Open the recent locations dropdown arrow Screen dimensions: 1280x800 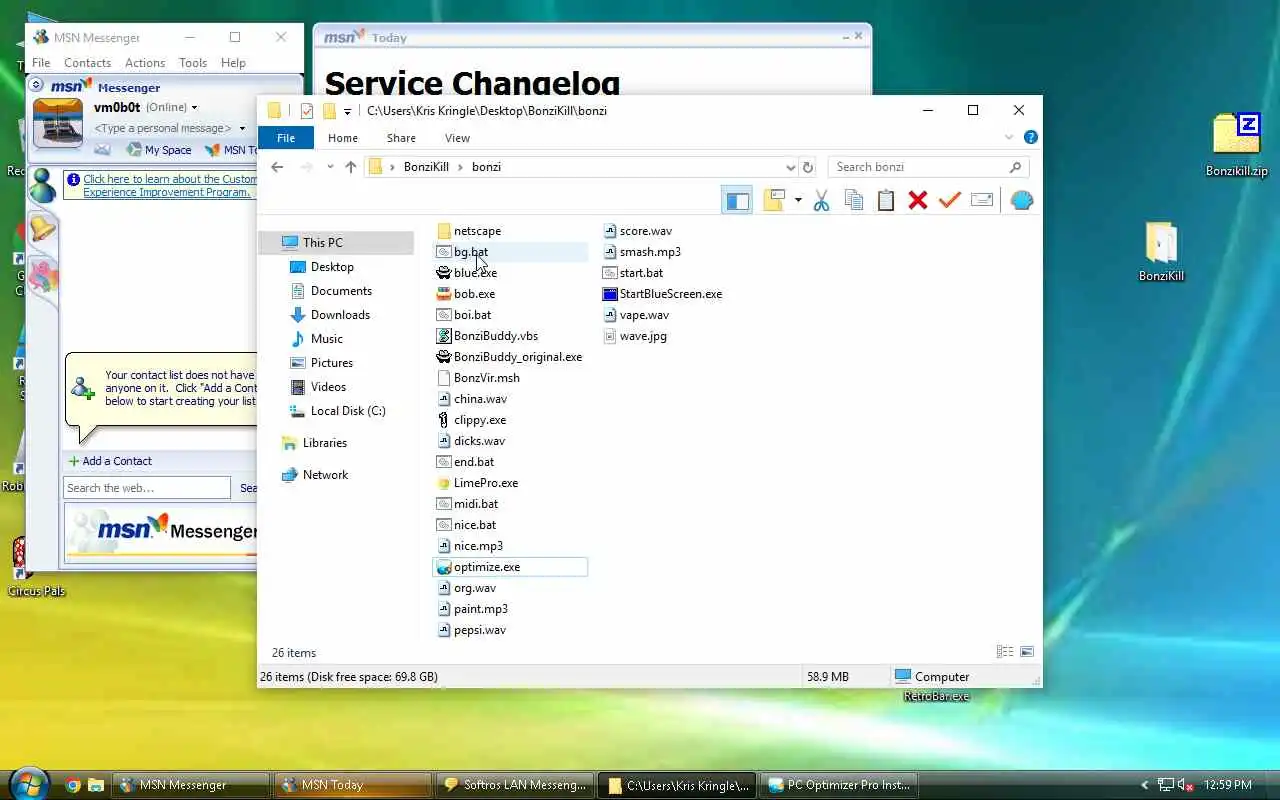pyautogui.click(x=330, y=167)
